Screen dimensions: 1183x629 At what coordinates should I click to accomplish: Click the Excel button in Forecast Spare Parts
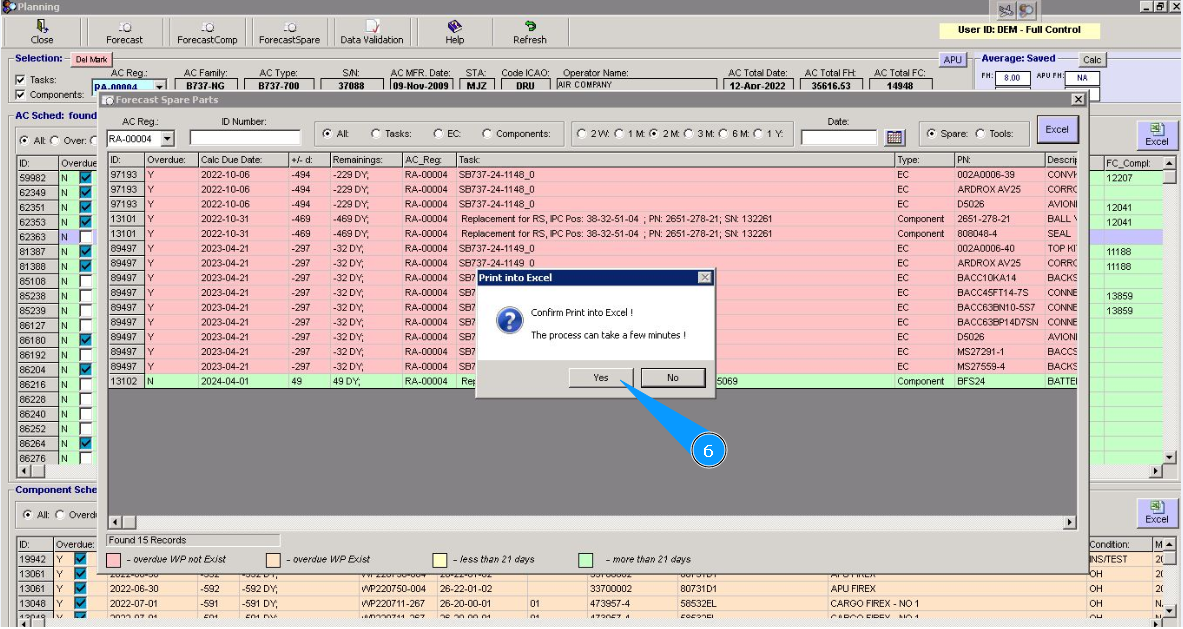pyautogui.click(x=1057, y=130)
